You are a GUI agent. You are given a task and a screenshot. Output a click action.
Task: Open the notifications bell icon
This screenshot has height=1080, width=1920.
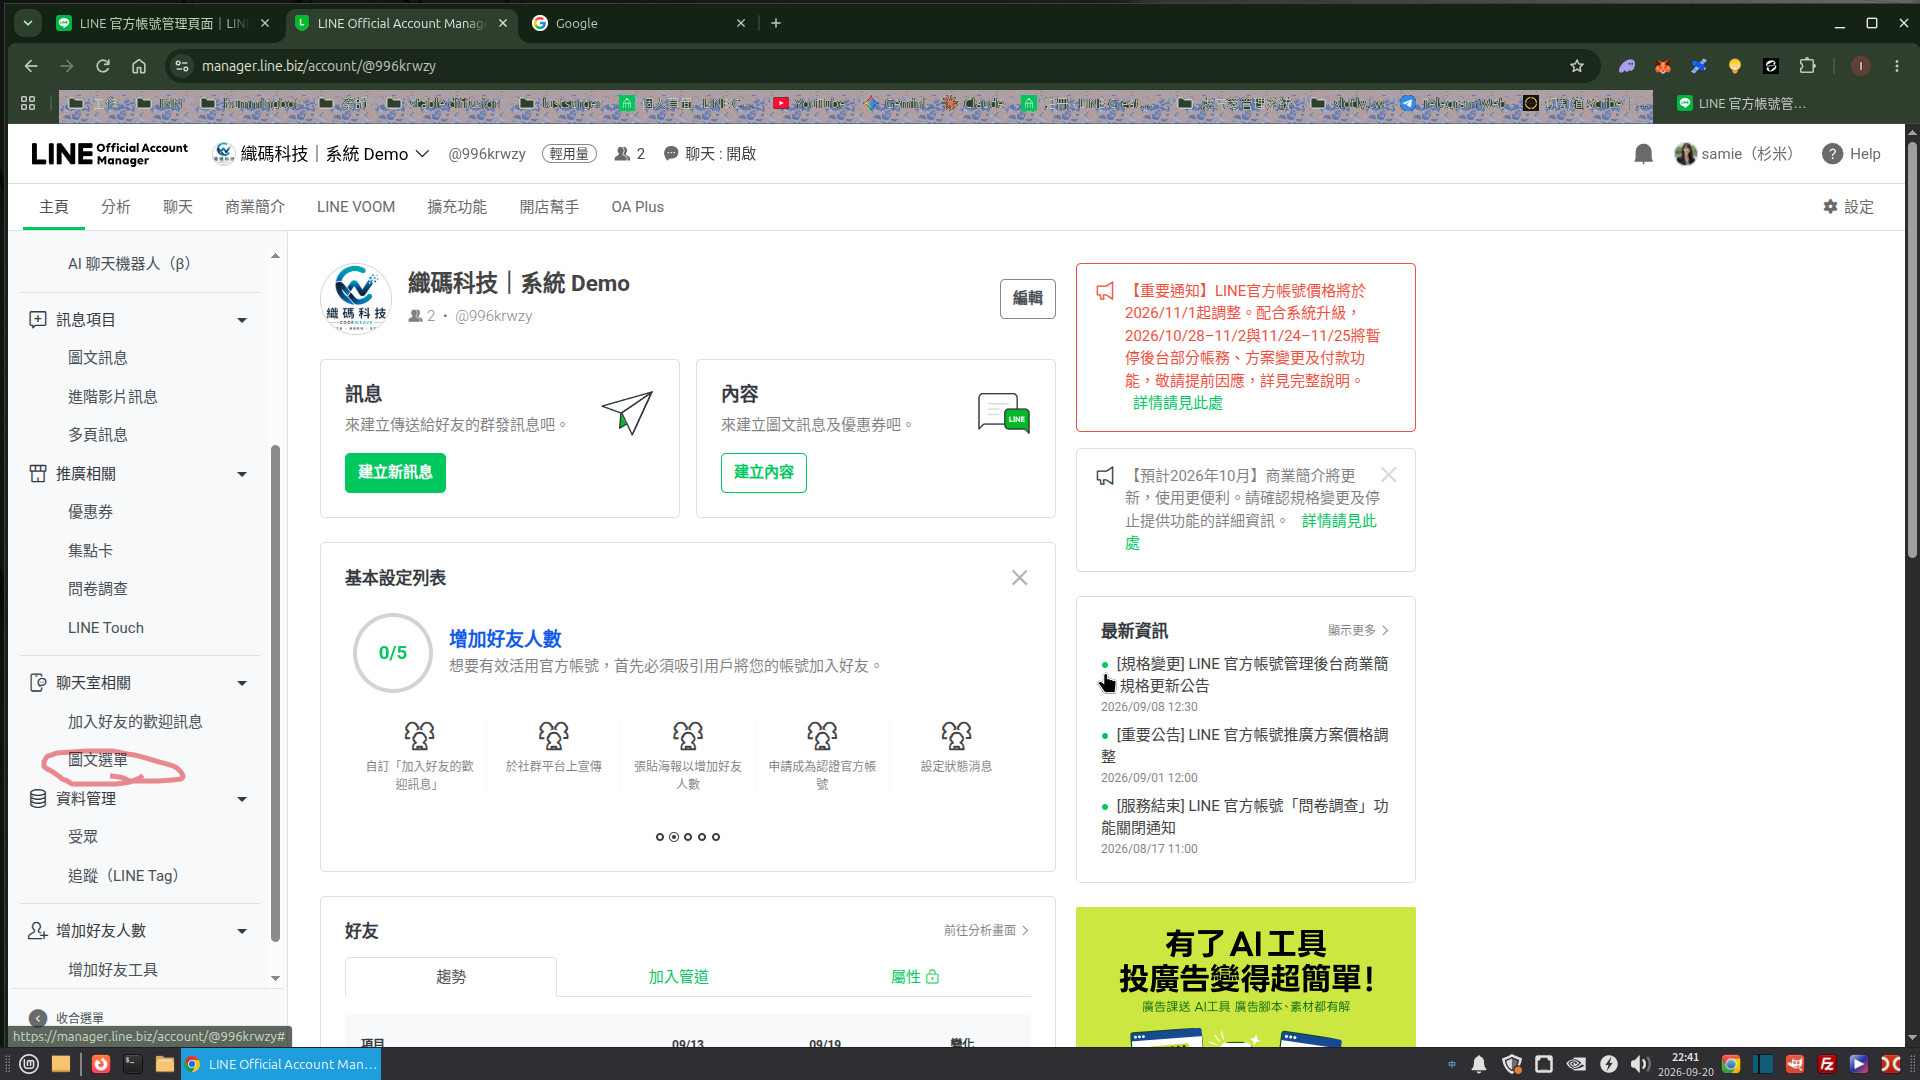click(x=1643, y=154)
